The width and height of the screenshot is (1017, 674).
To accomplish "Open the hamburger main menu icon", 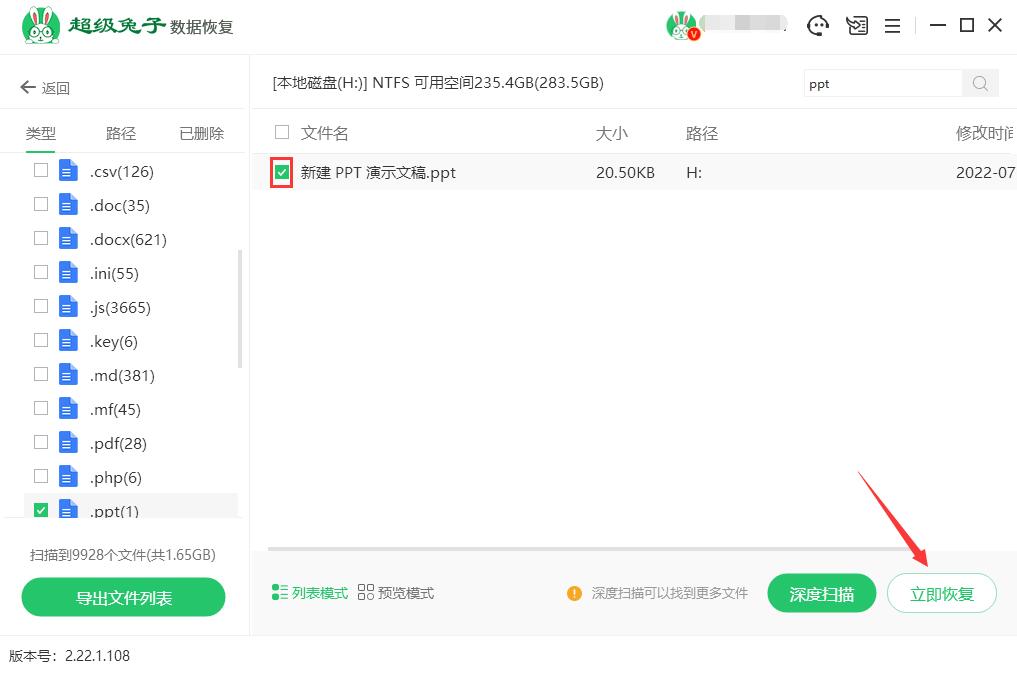I will (893, 26).
